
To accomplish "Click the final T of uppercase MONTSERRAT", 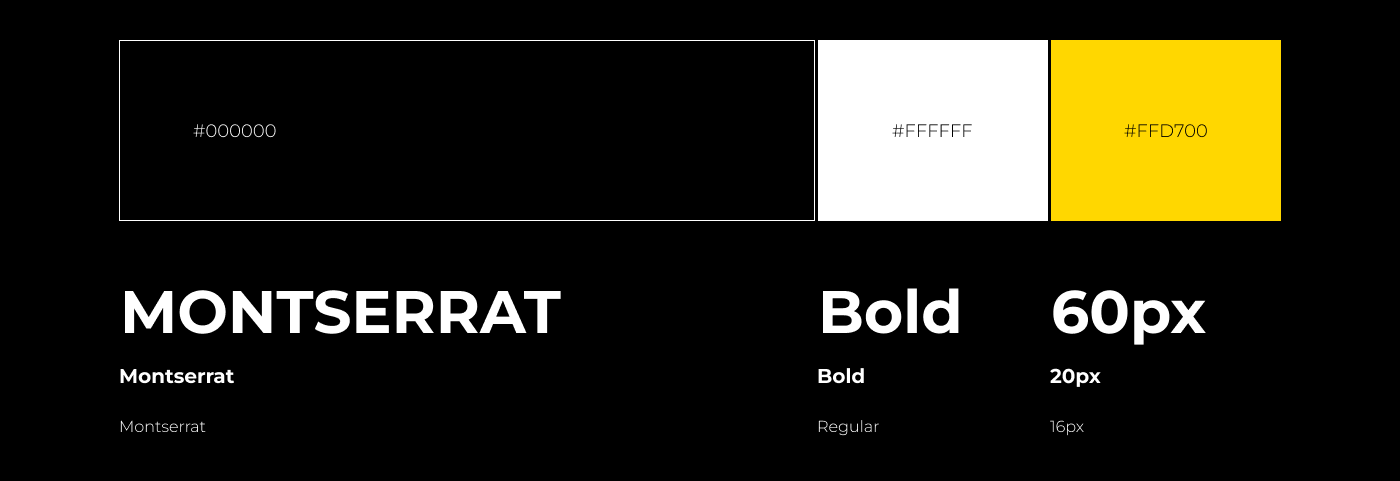I will (541, 313).
